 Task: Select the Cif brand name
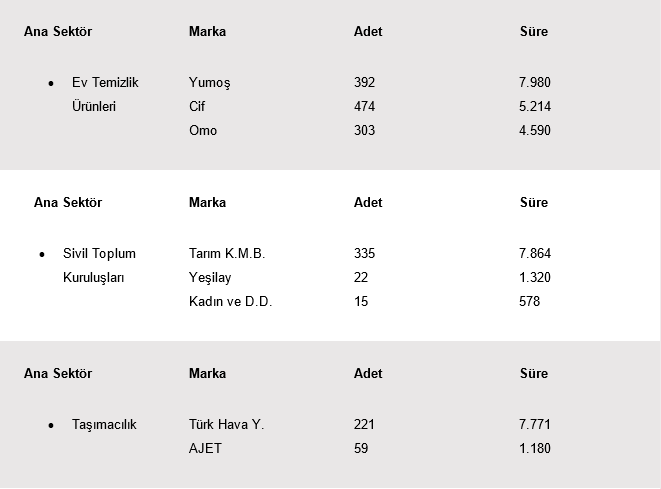[x=197, y=107]
